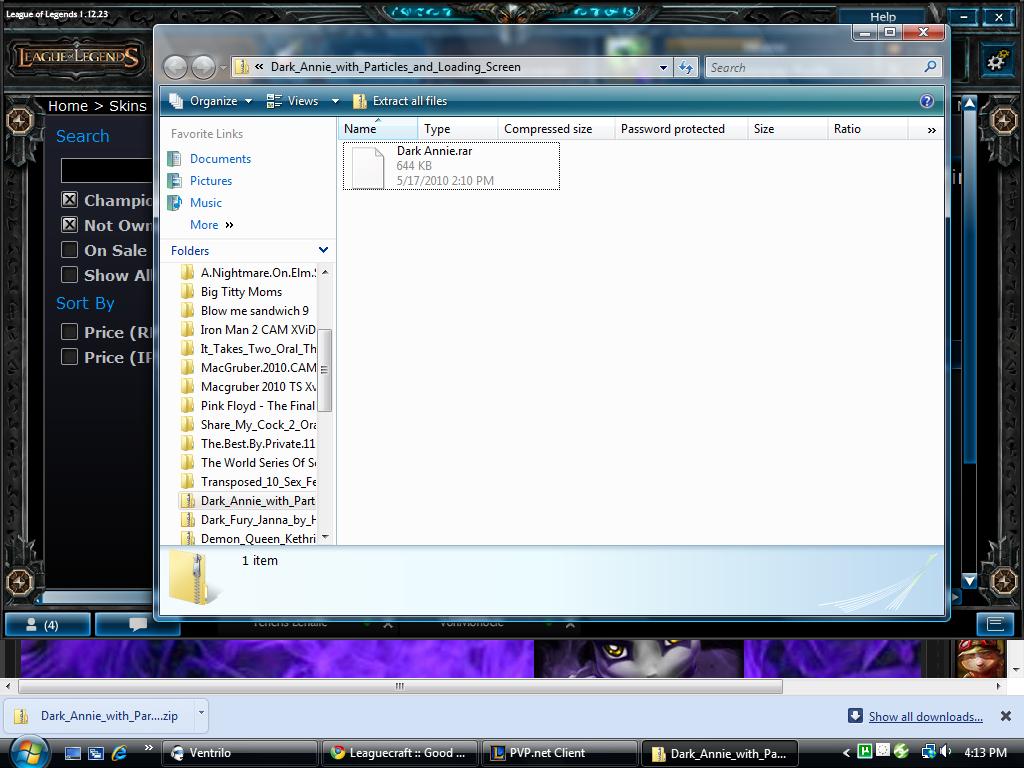Click the refresh button beside address bar

tap(686, 67)
